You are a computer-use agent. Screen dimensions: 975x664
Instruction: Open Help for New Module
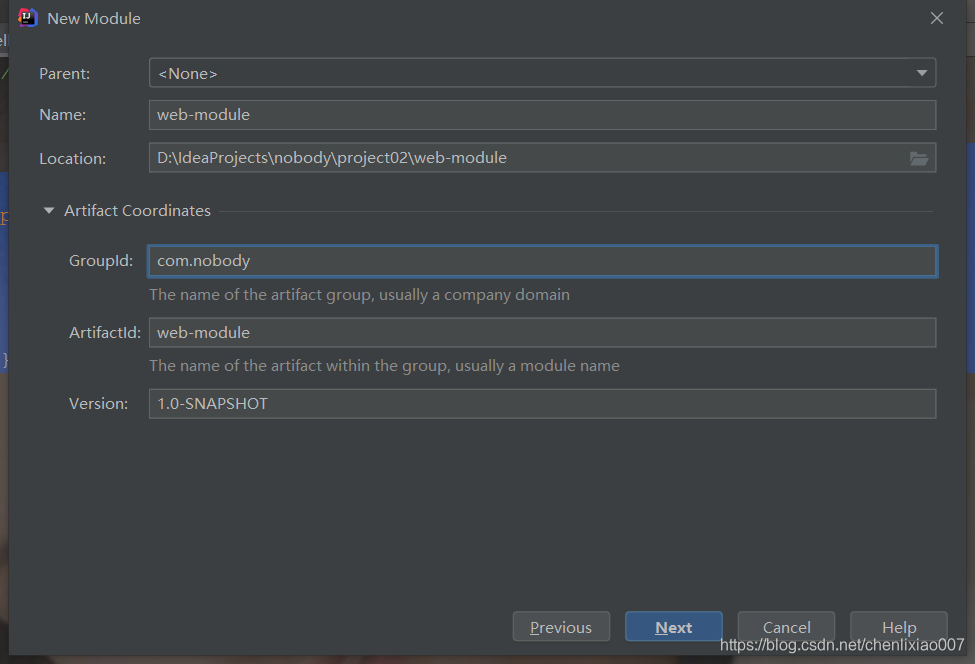(x=899, y=627)
